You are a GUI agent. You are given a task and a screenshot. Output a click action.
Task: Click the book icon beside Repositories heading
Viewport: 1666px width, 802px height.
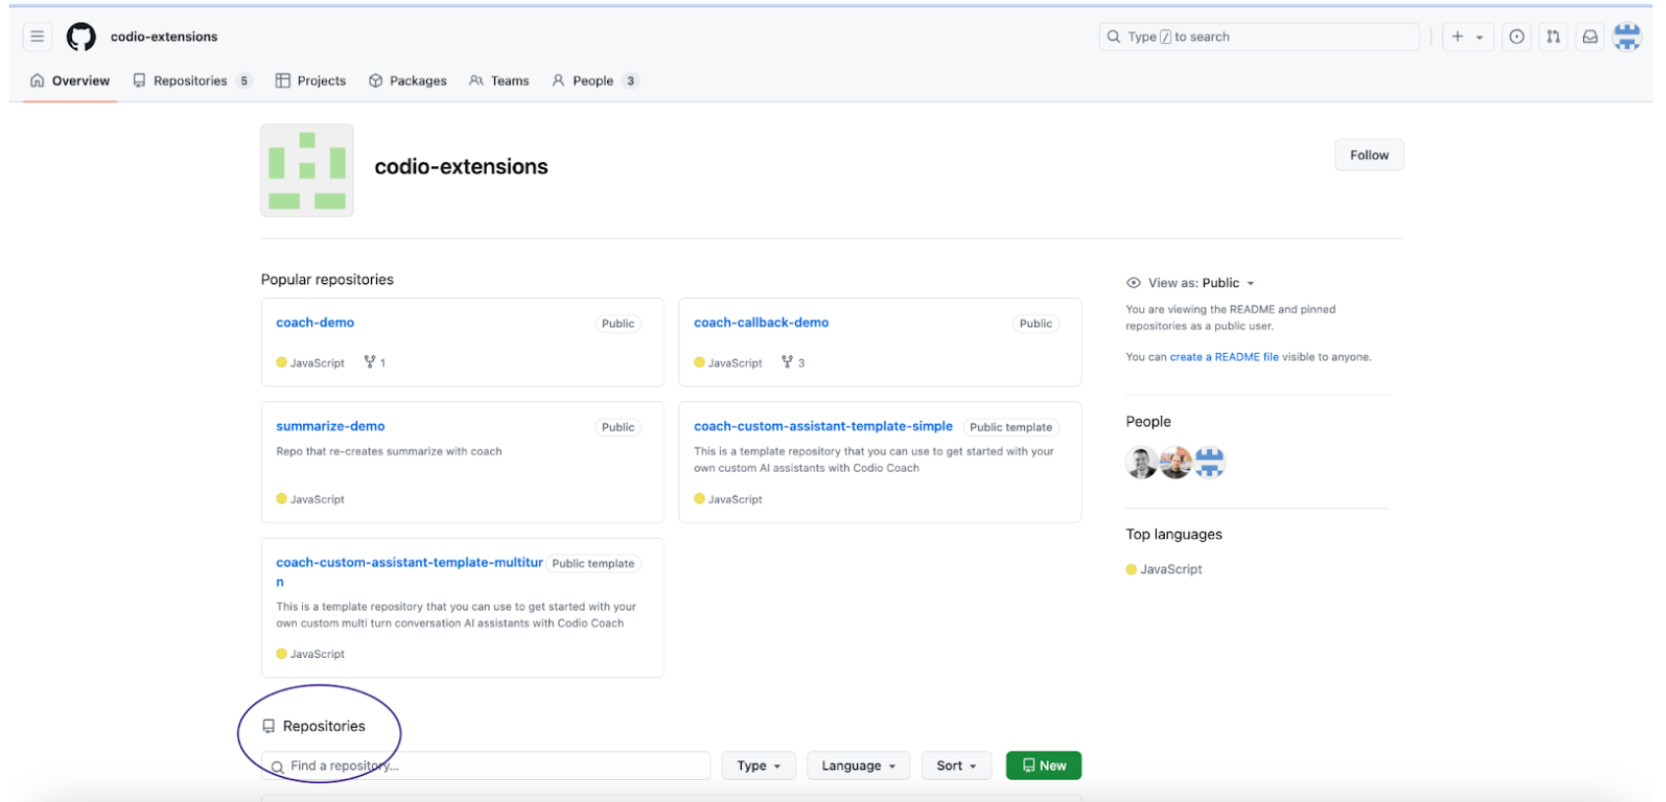(268, 726)
